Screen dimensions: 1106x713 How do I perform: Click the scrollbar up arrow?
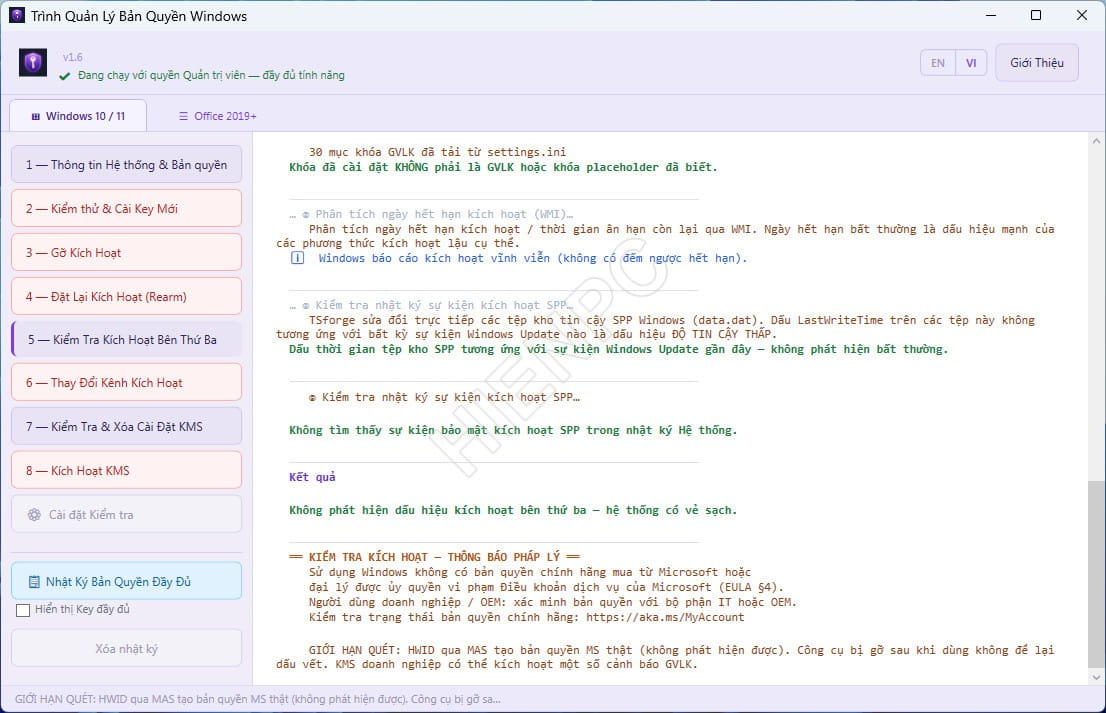point(1095,141)
